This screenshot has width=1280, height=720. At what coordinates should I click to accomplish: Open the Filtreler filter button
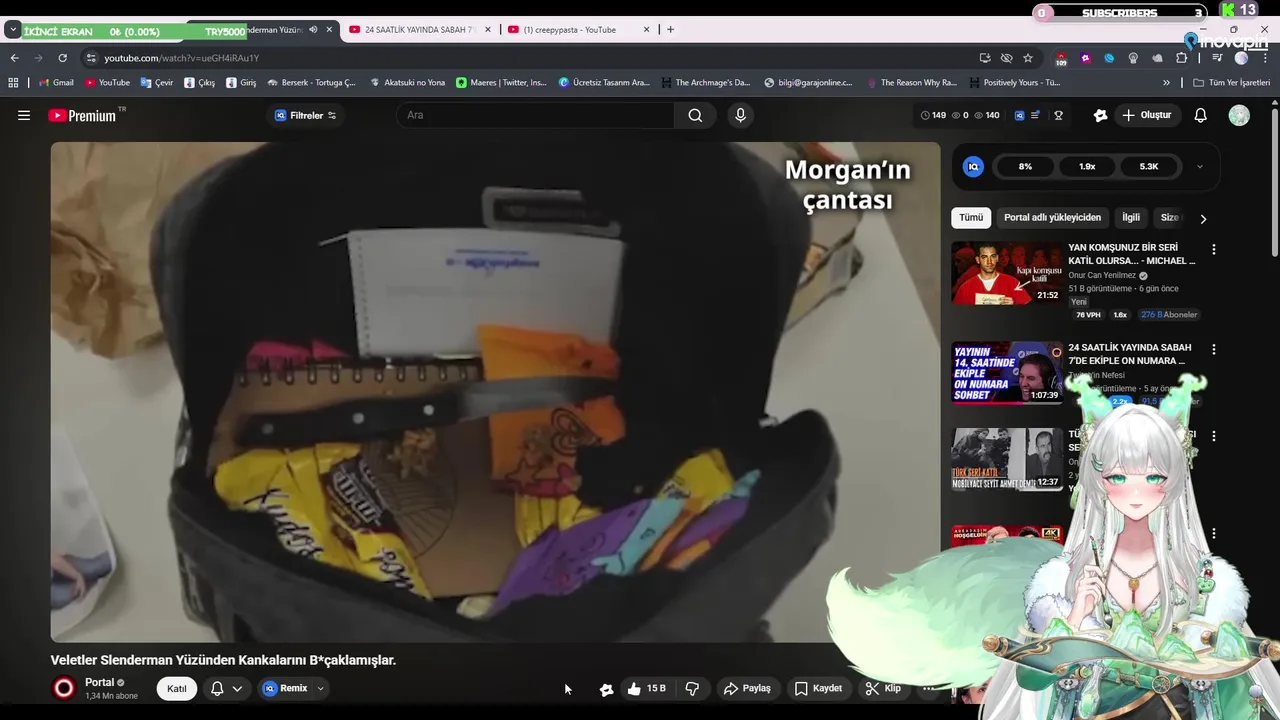(x=305, y=115)
